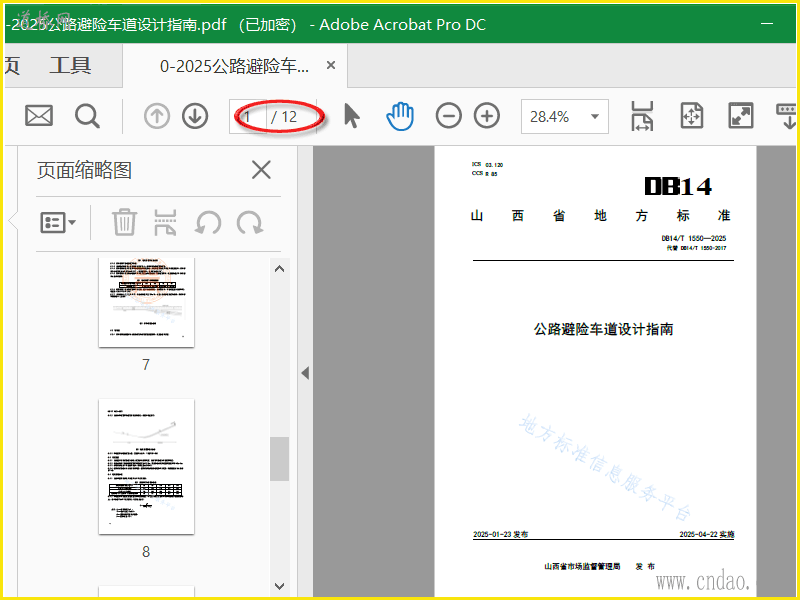
Task: Zoom in with the plus button
Action: point(487,116)
